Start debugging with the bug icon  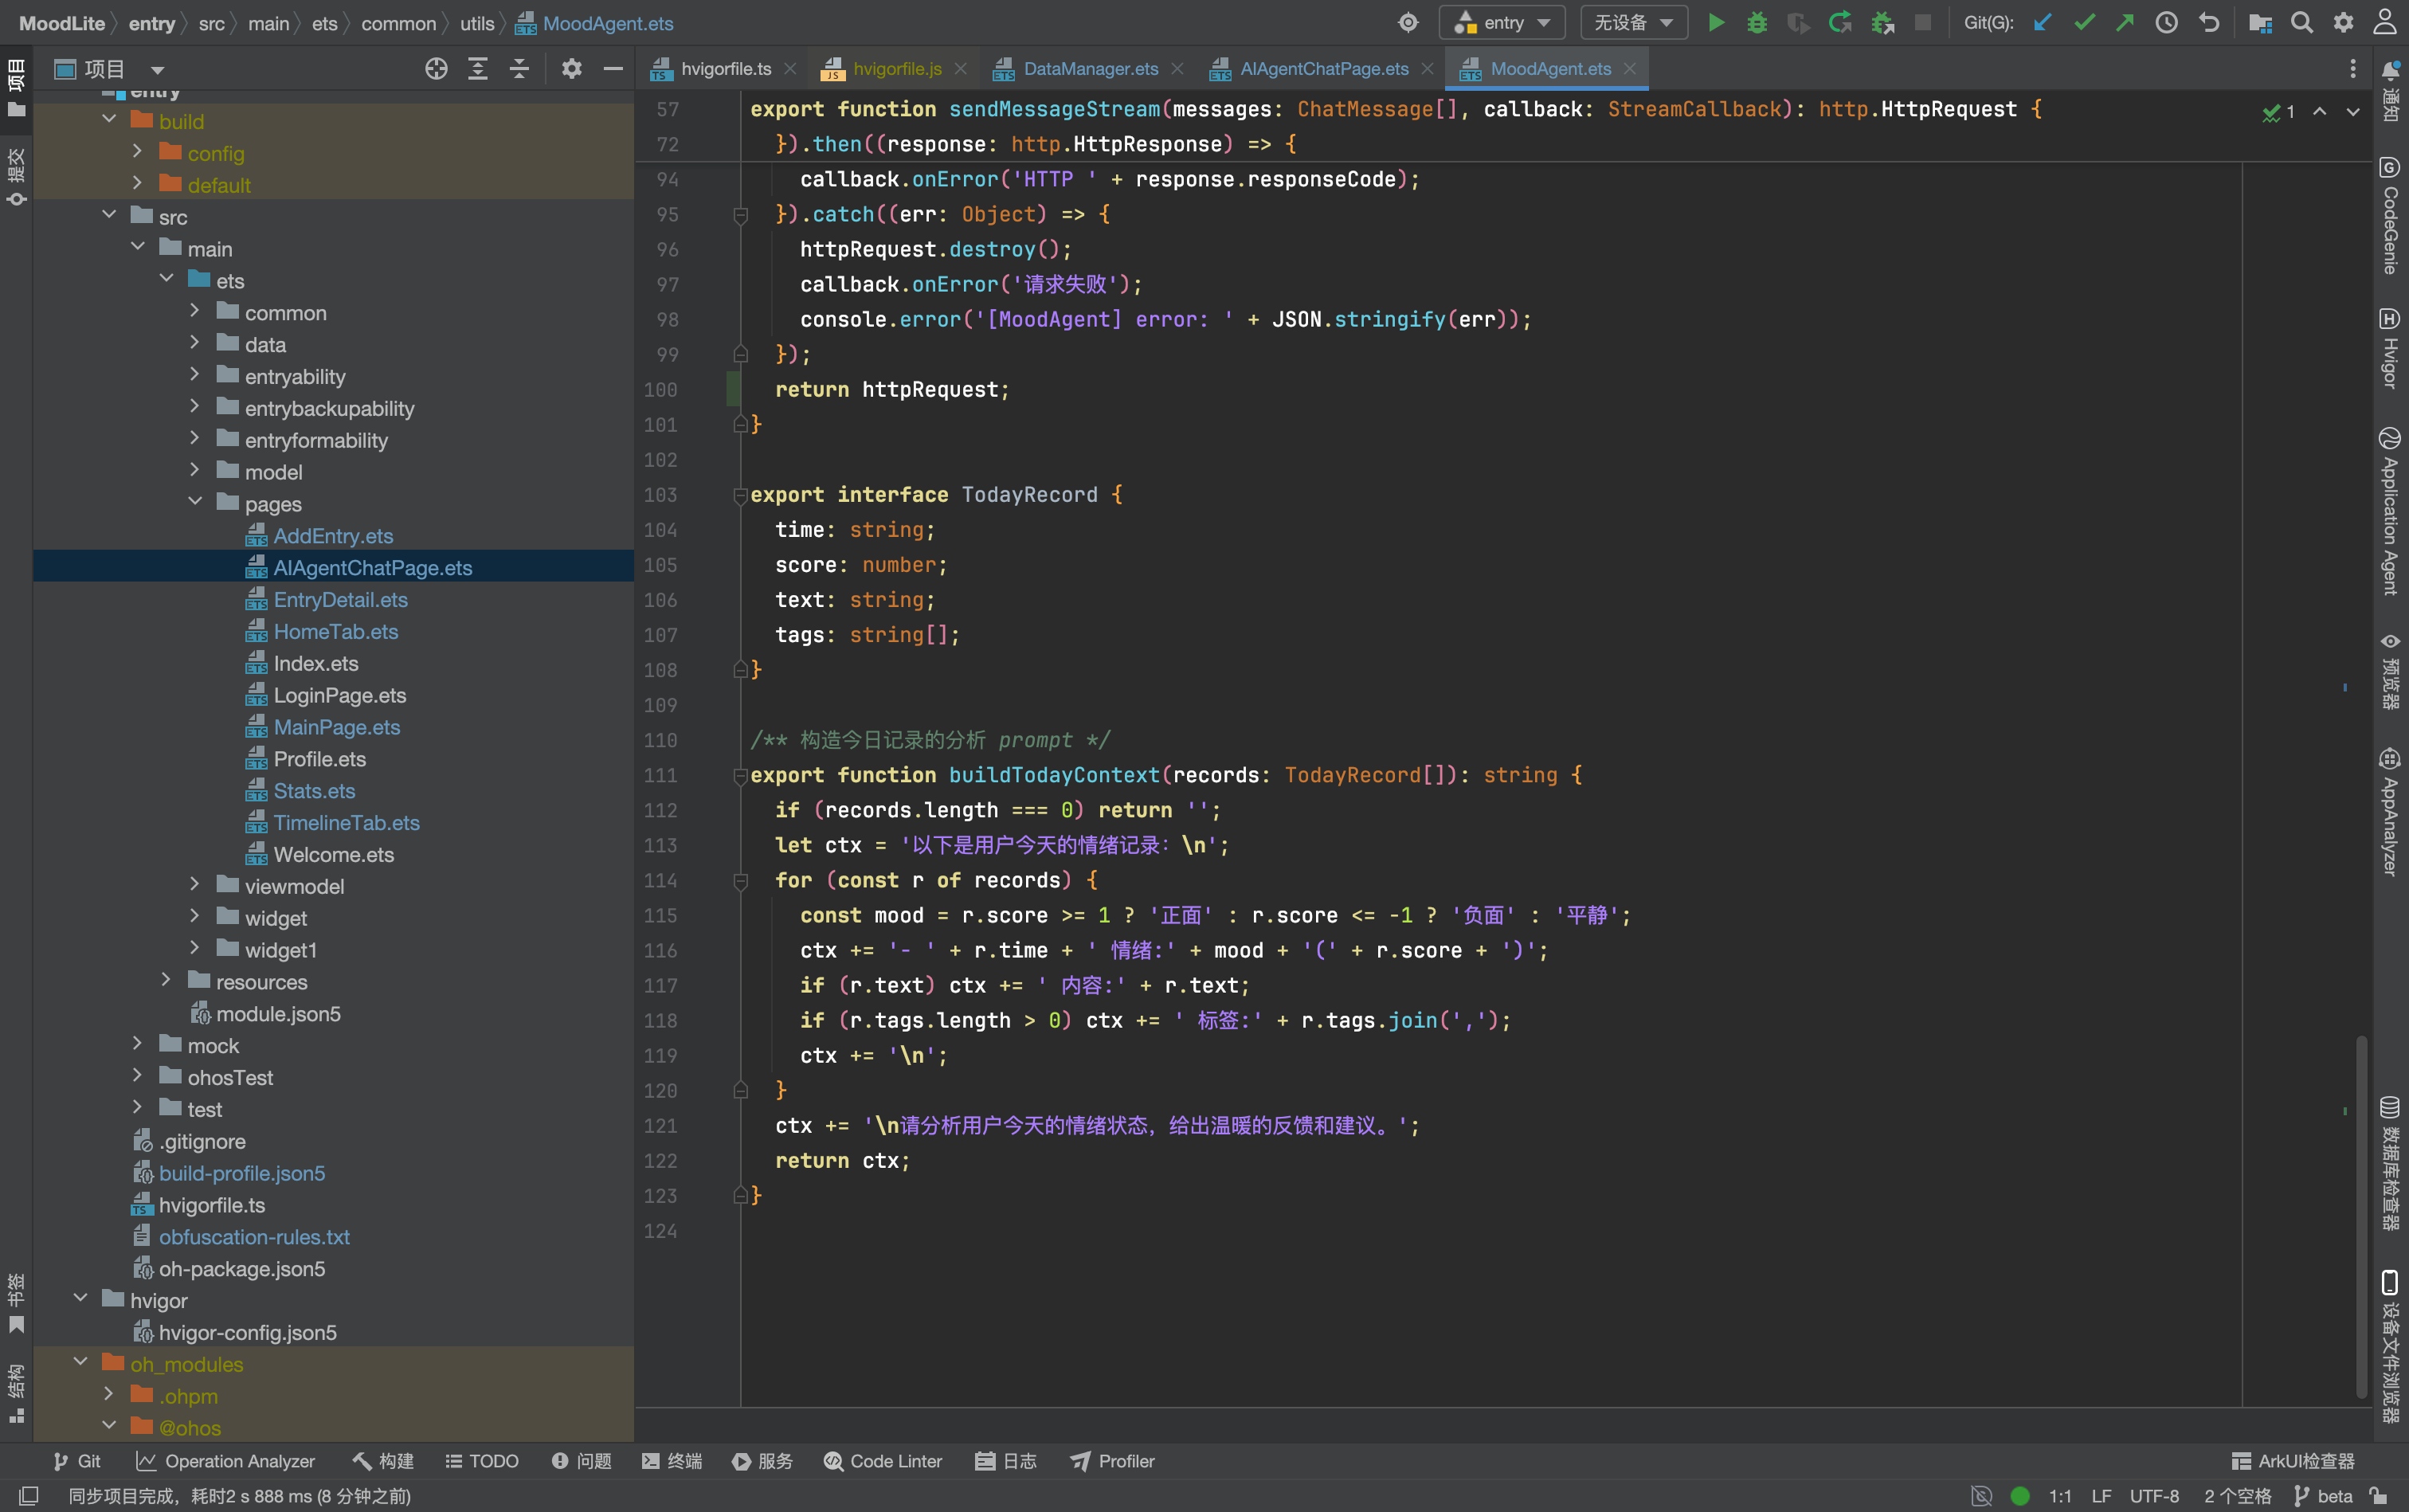click(1757, 23)
